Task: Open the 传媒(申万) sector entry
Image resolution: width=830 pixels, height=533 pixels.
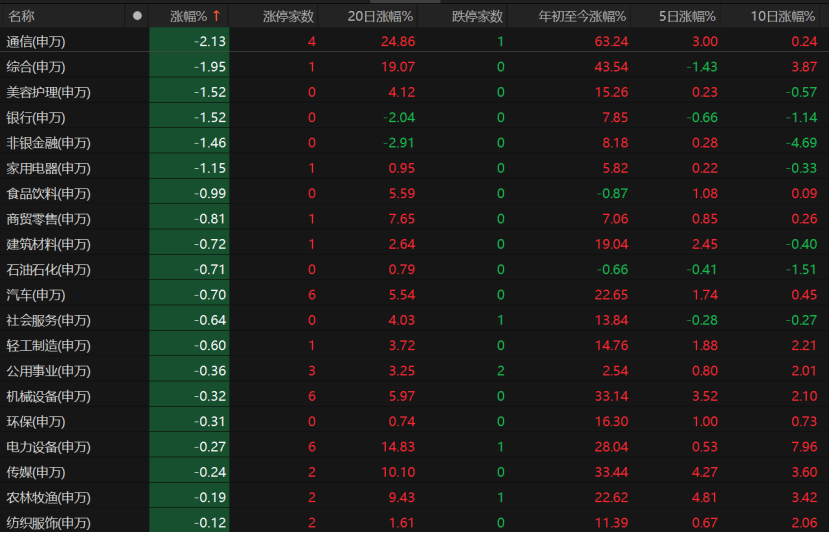Action: (x=36, y=472)
